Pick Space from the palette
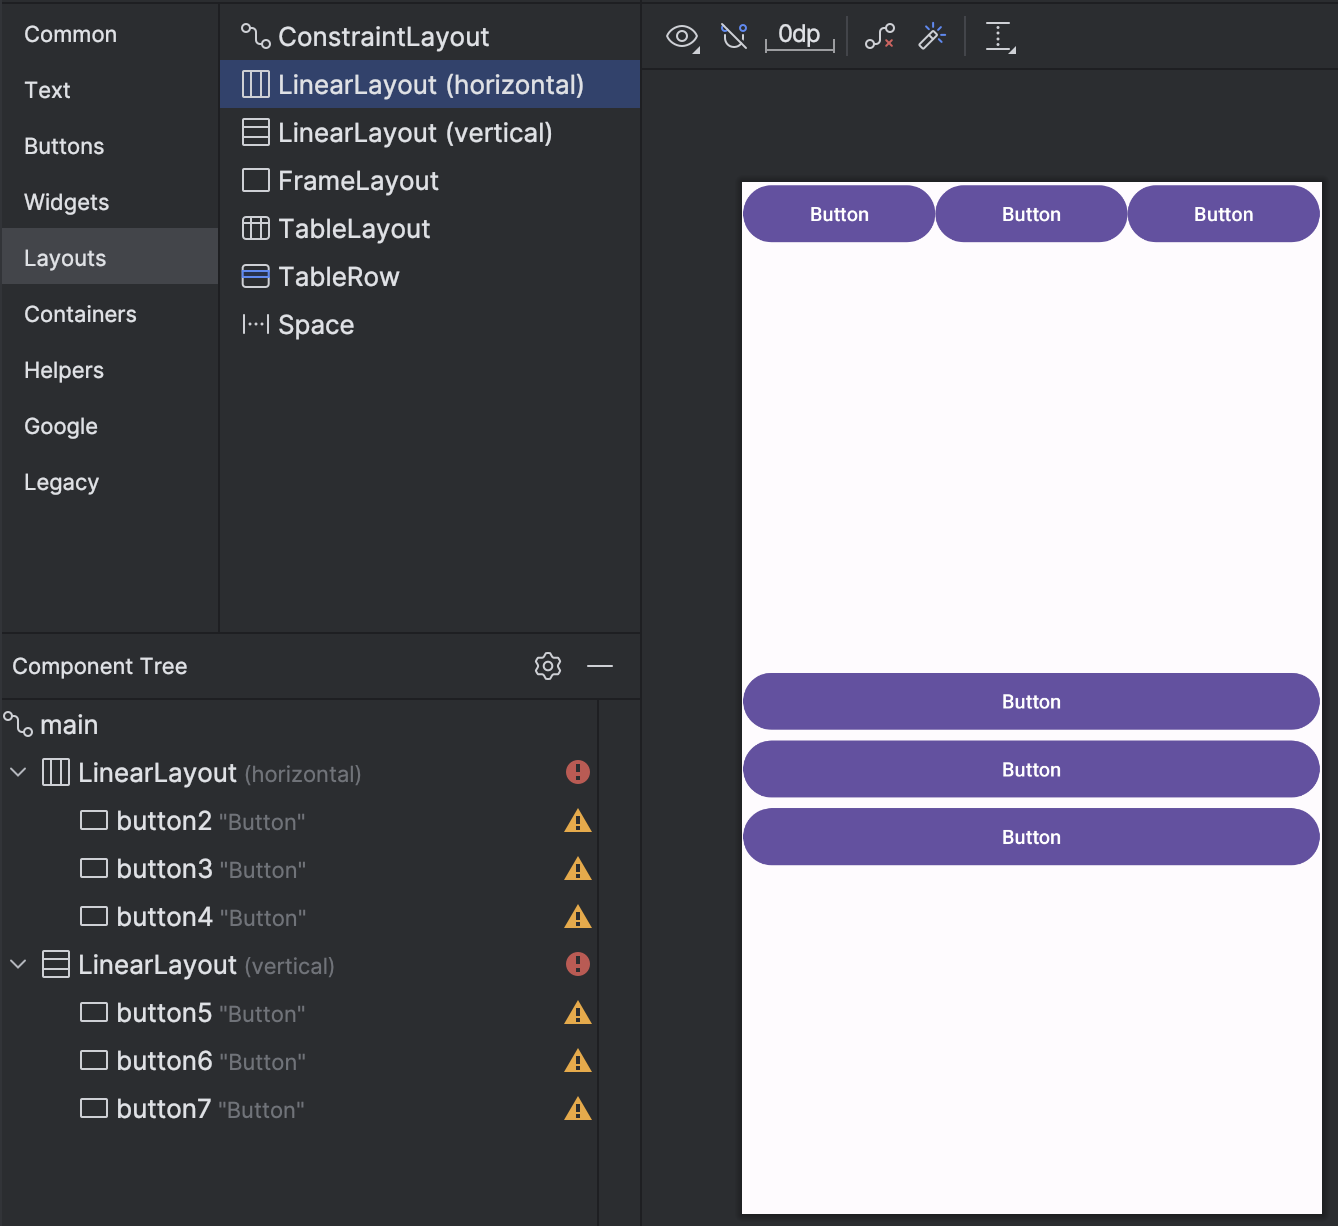Screen dimensions: 1338x1226 430,324
